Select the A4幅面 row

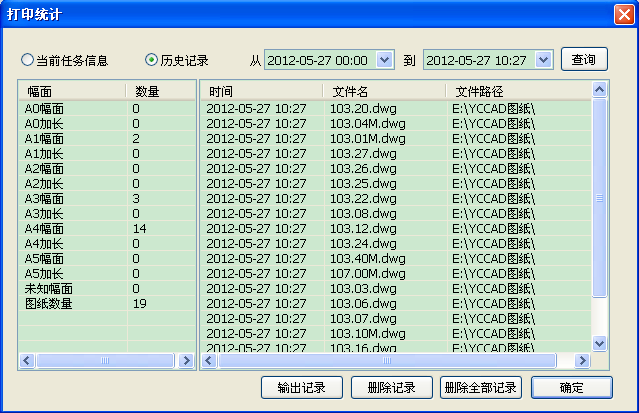pos(107,228)
